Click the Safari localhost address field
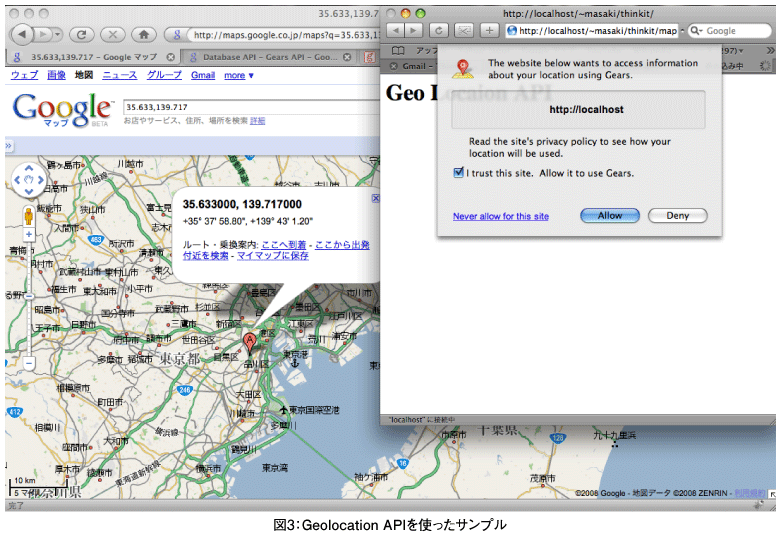 click(592, 31)
